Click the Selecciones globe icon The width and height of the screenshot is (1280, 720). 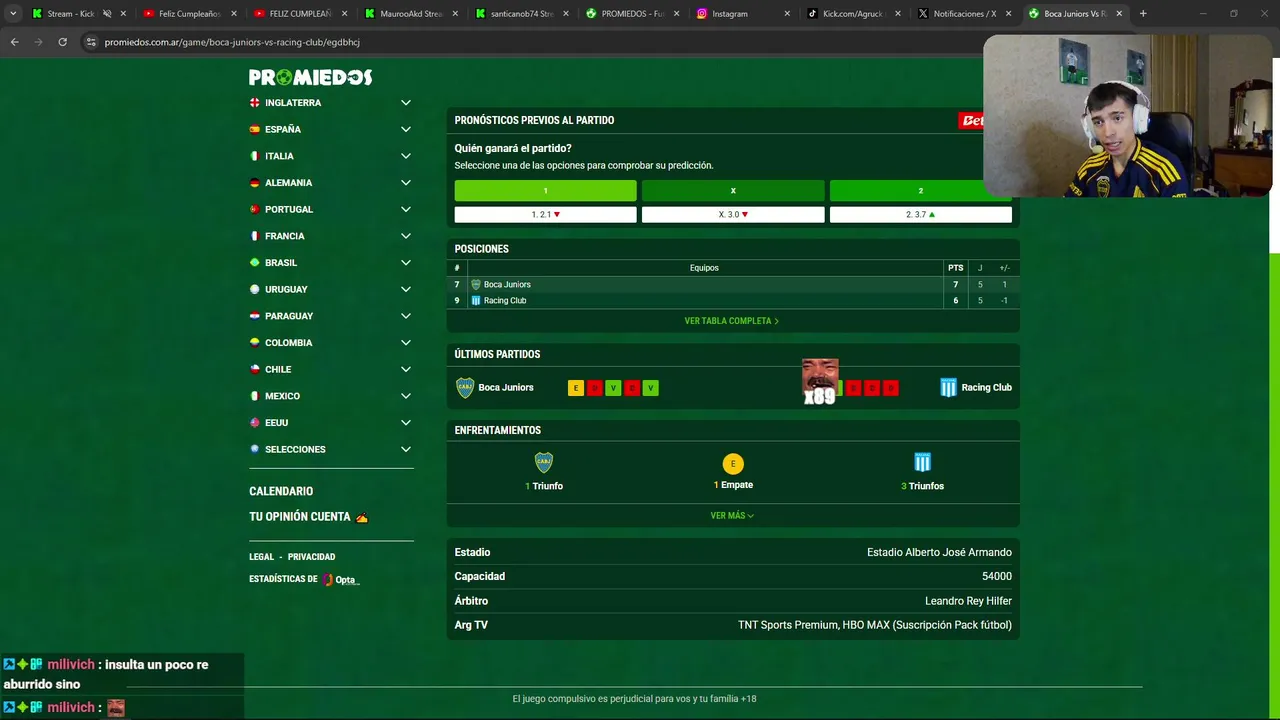255,449
